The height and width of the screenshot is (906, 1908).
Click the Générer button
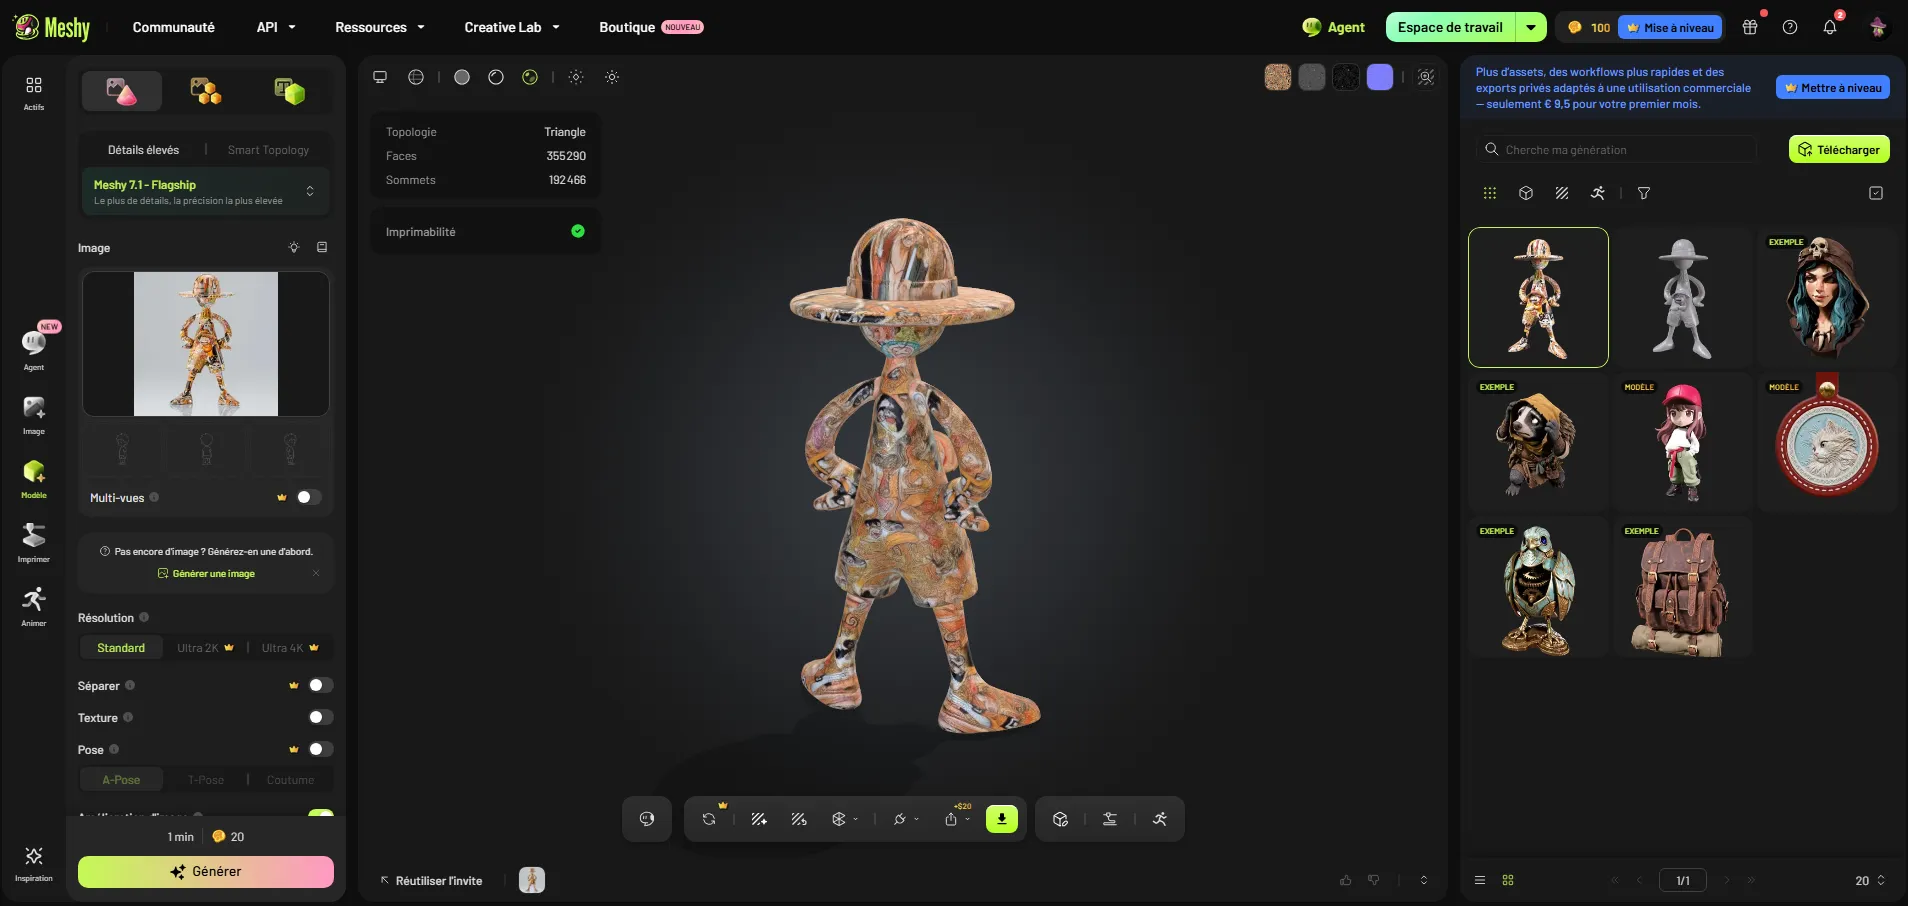pyautogui.click(x=206, y=871)
